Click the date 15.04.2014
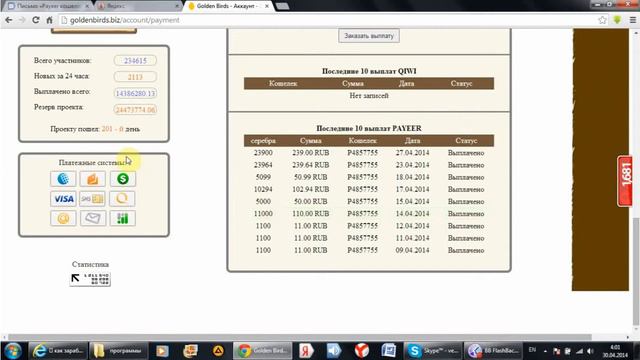Screen dimensions: 640x360 click(x=412, y=202)
